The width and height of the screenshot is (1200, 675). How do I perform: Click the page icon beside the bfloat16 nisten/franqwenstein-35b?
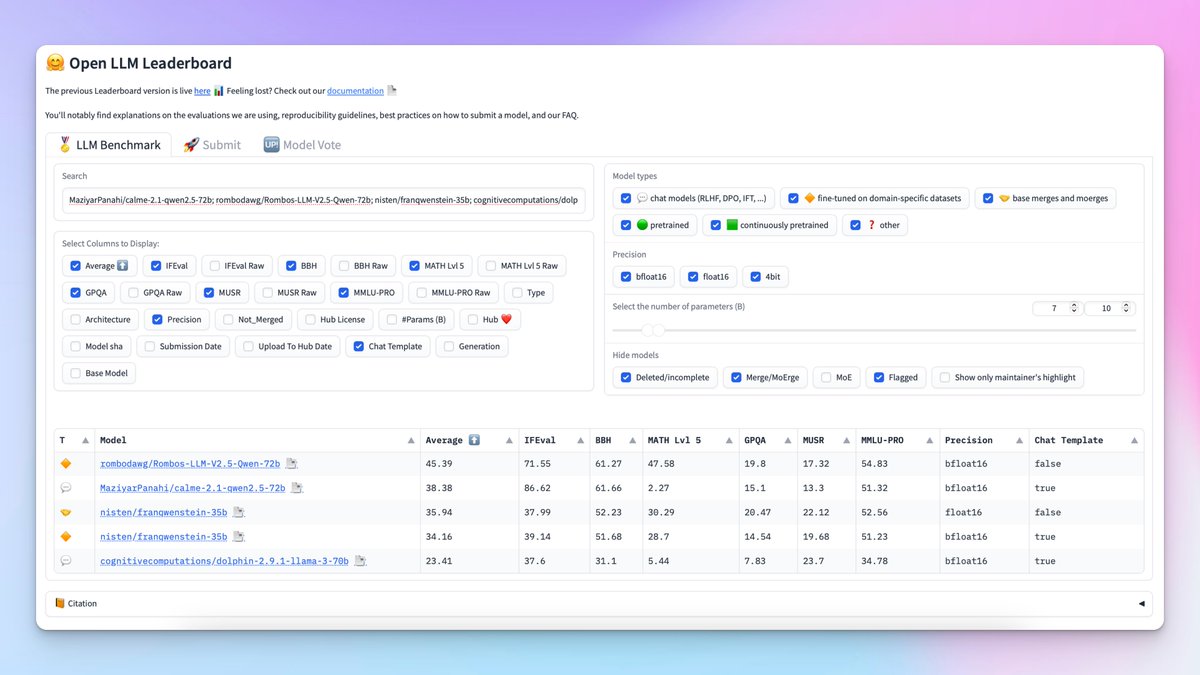[239, 537]
